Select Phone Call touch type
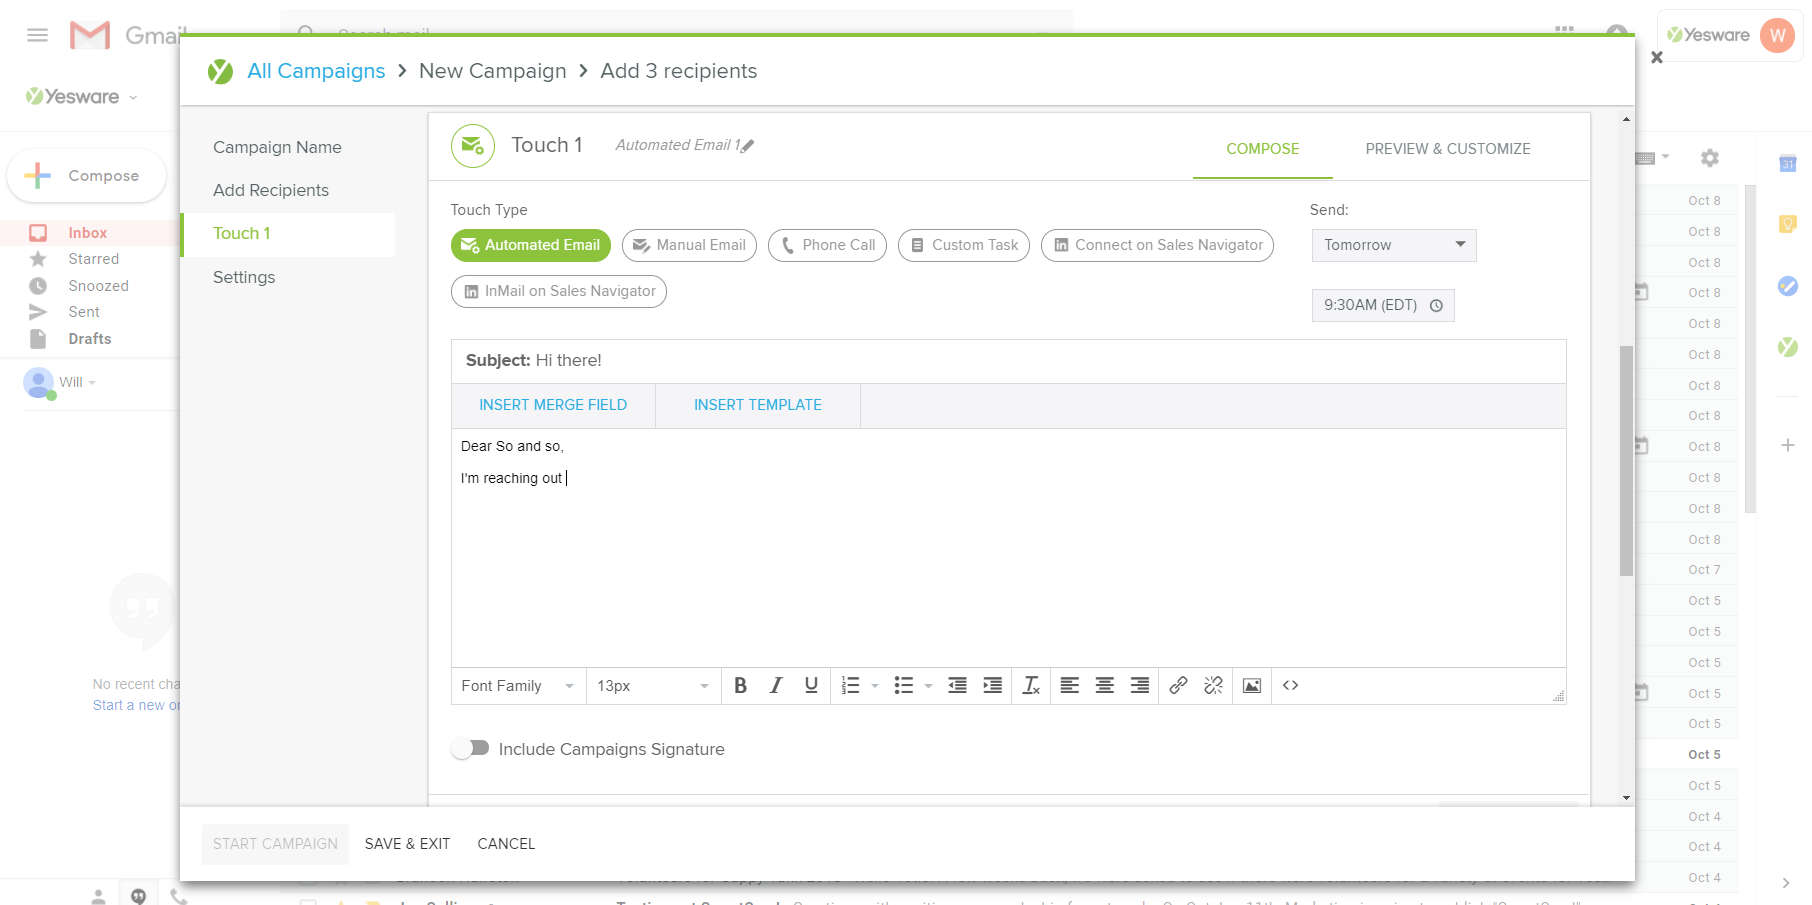The image size is (1812, 905). point(827,245)
